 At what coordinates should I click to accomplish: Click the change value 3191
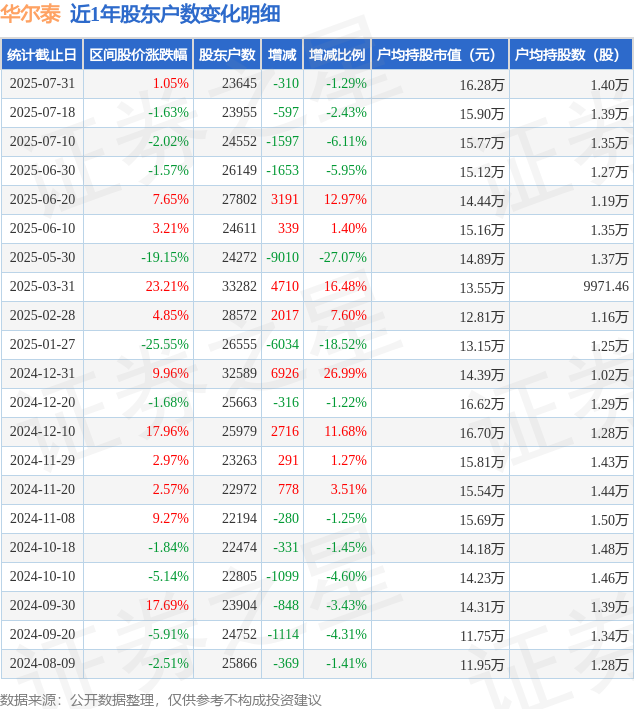coord(285,199)
